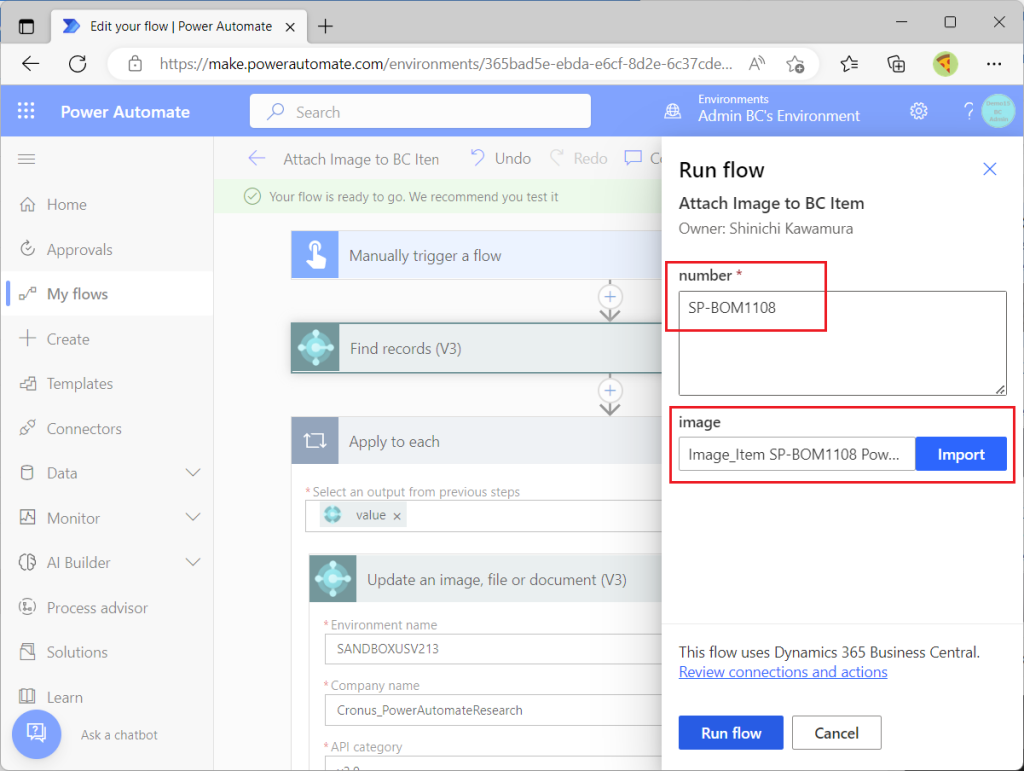Add this page to favorites
This screenshot has height=771, width=1024.
[795, 64]
